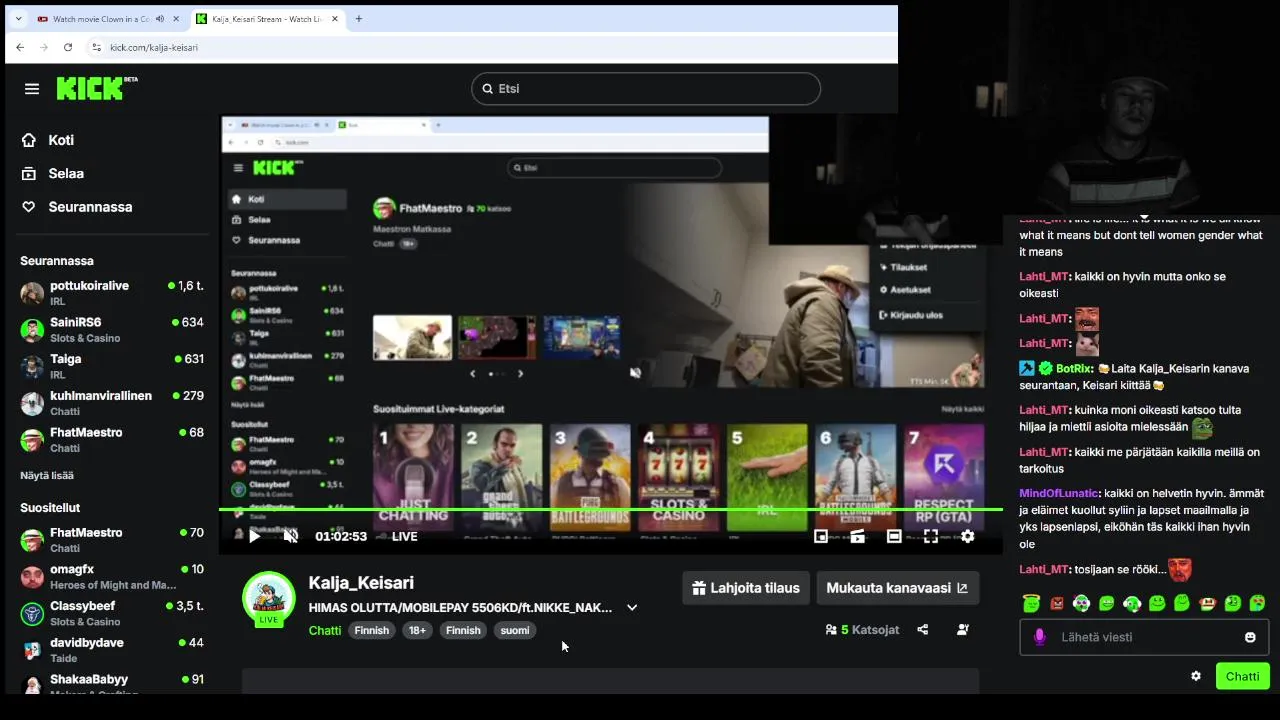The image size is (1280, 720).
Task: Open chat settings gear icon
Action: click(x=1196, y=676)
